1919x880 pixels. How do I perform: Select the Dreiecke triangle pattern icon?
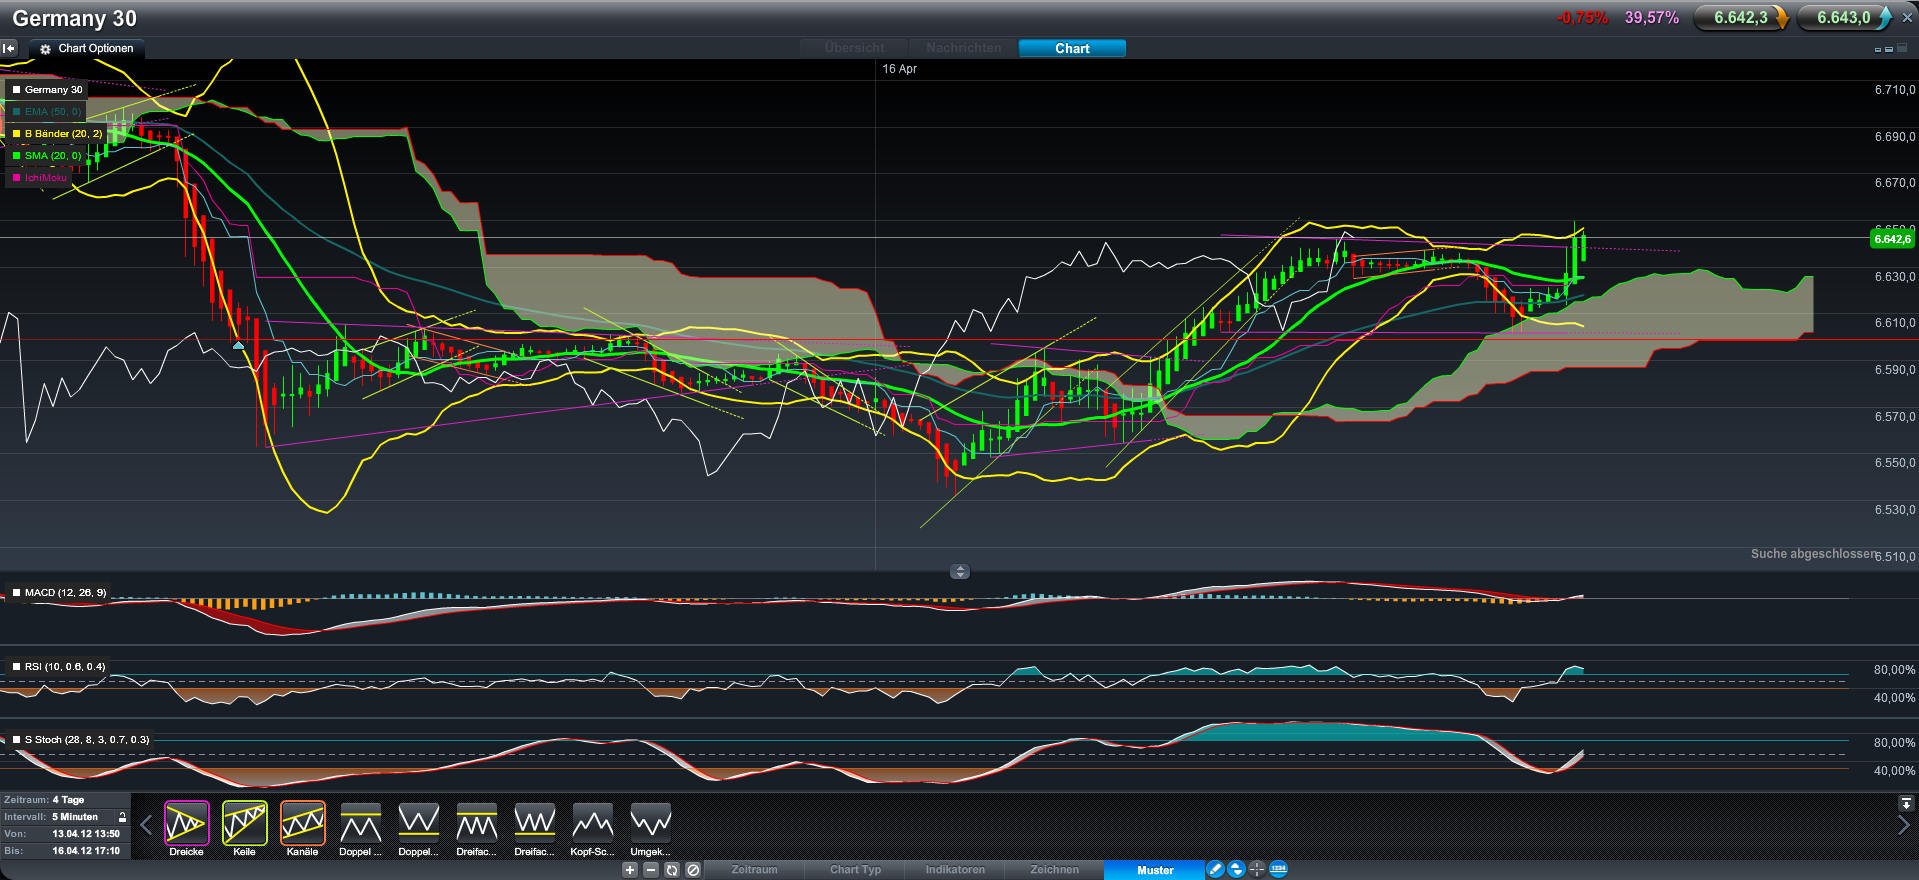click(186, 824)
